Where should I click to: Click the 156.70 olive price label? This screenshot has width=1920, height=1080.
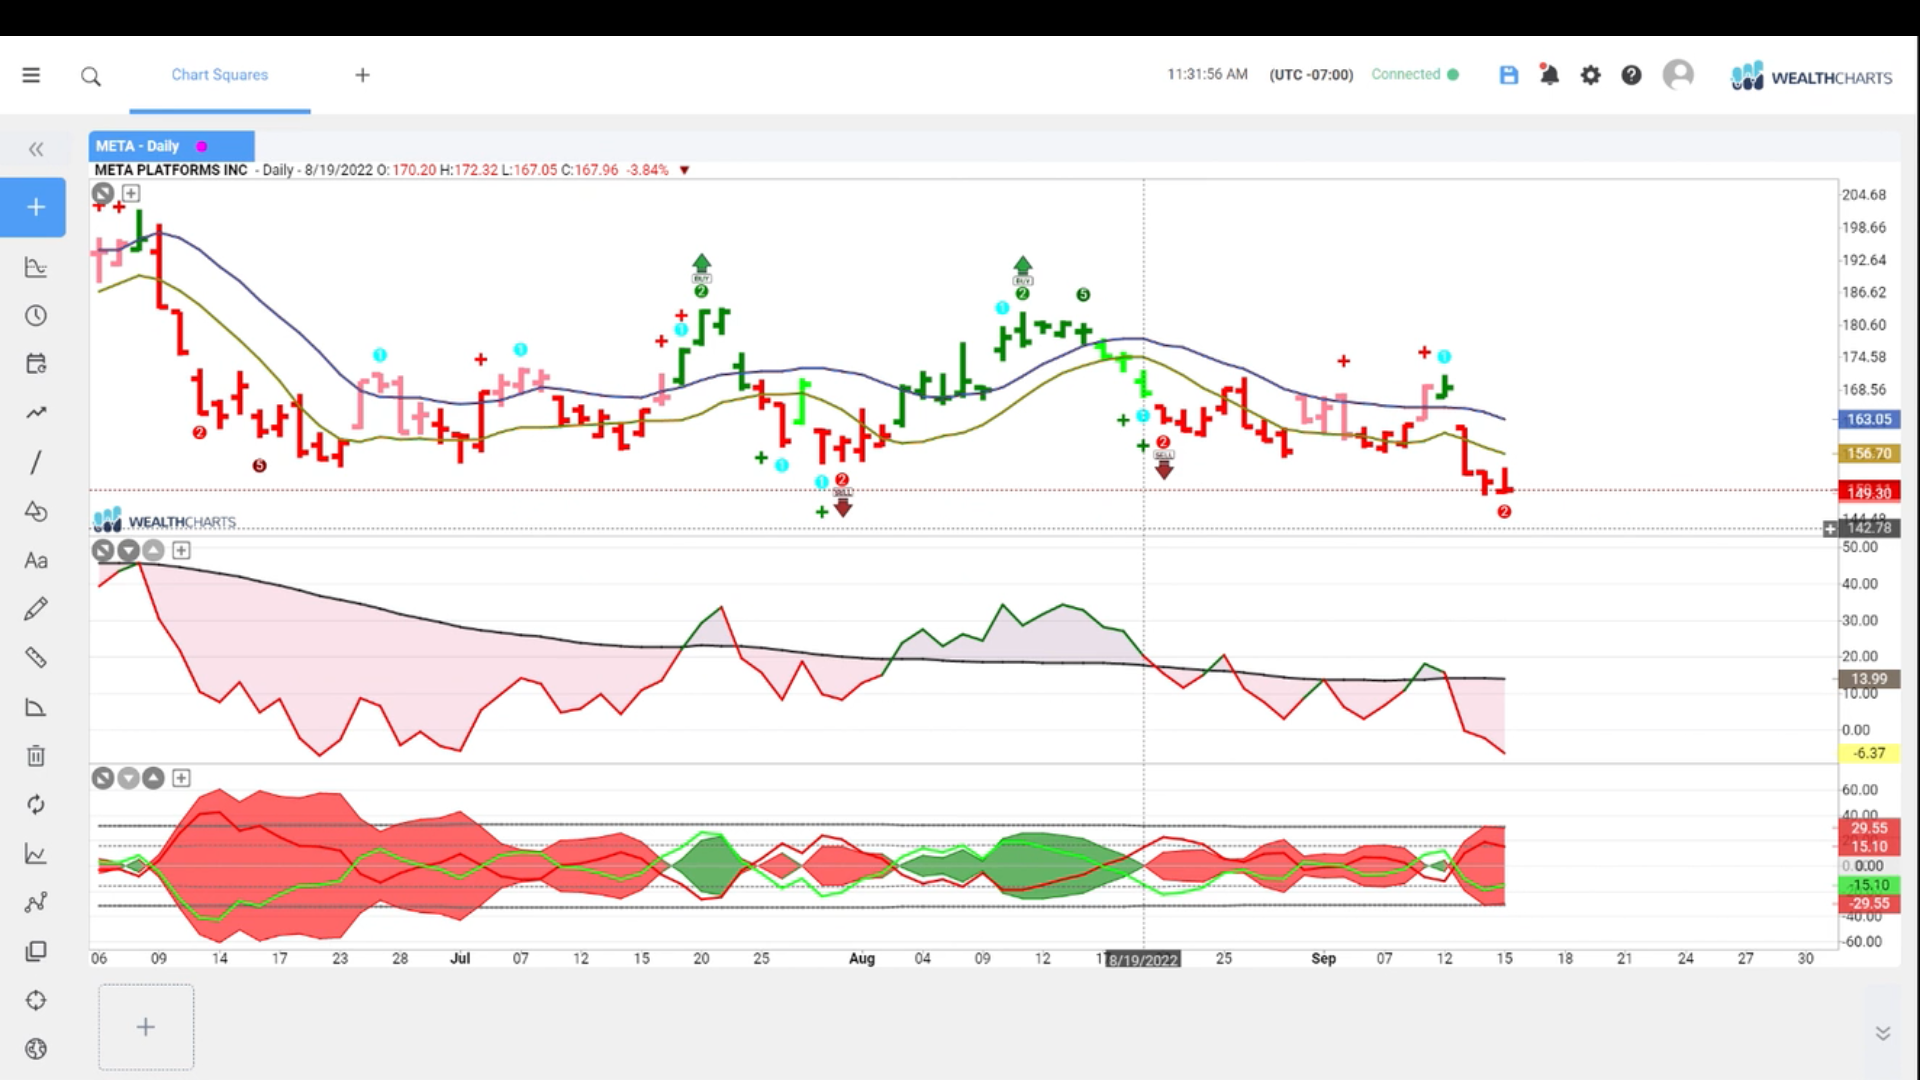[x=1868, y=454]
